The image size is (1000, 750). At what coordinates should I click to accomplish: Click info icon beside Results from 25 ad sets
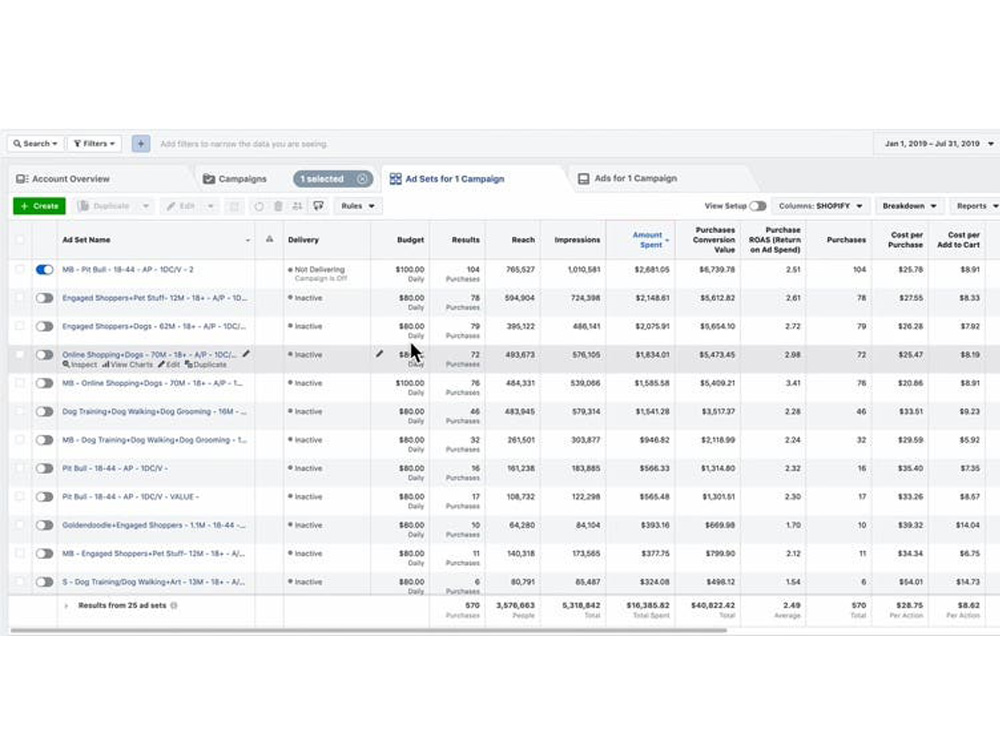tap(174, 605)
